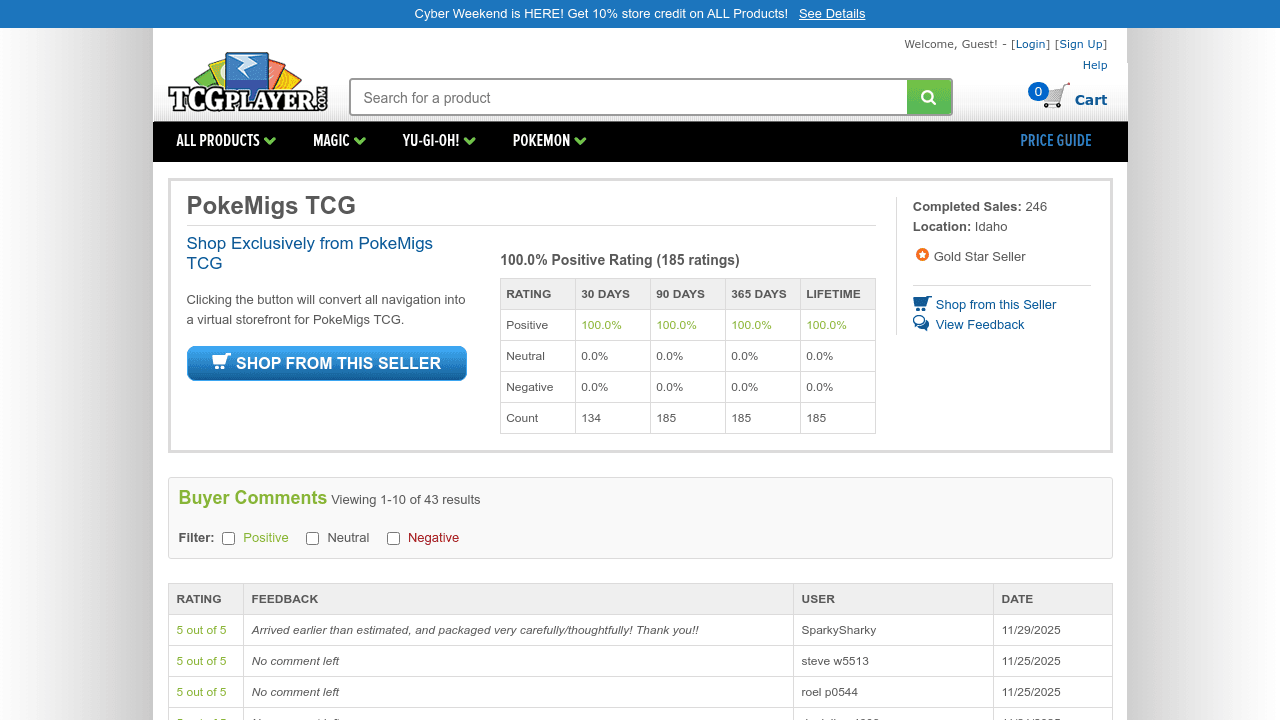Click the speech bubble icon beside View Feedback
Image resolution: width=1280 pixels, height=720 pixels.
[x=921, y=324]
